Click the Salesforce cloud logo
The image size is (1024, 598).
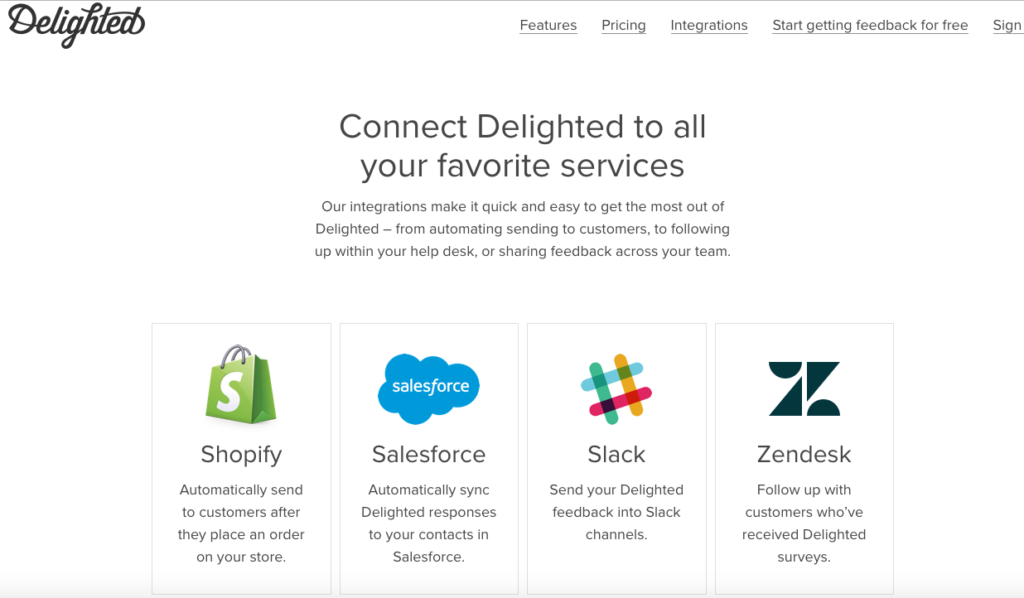(x=428, y=388)
